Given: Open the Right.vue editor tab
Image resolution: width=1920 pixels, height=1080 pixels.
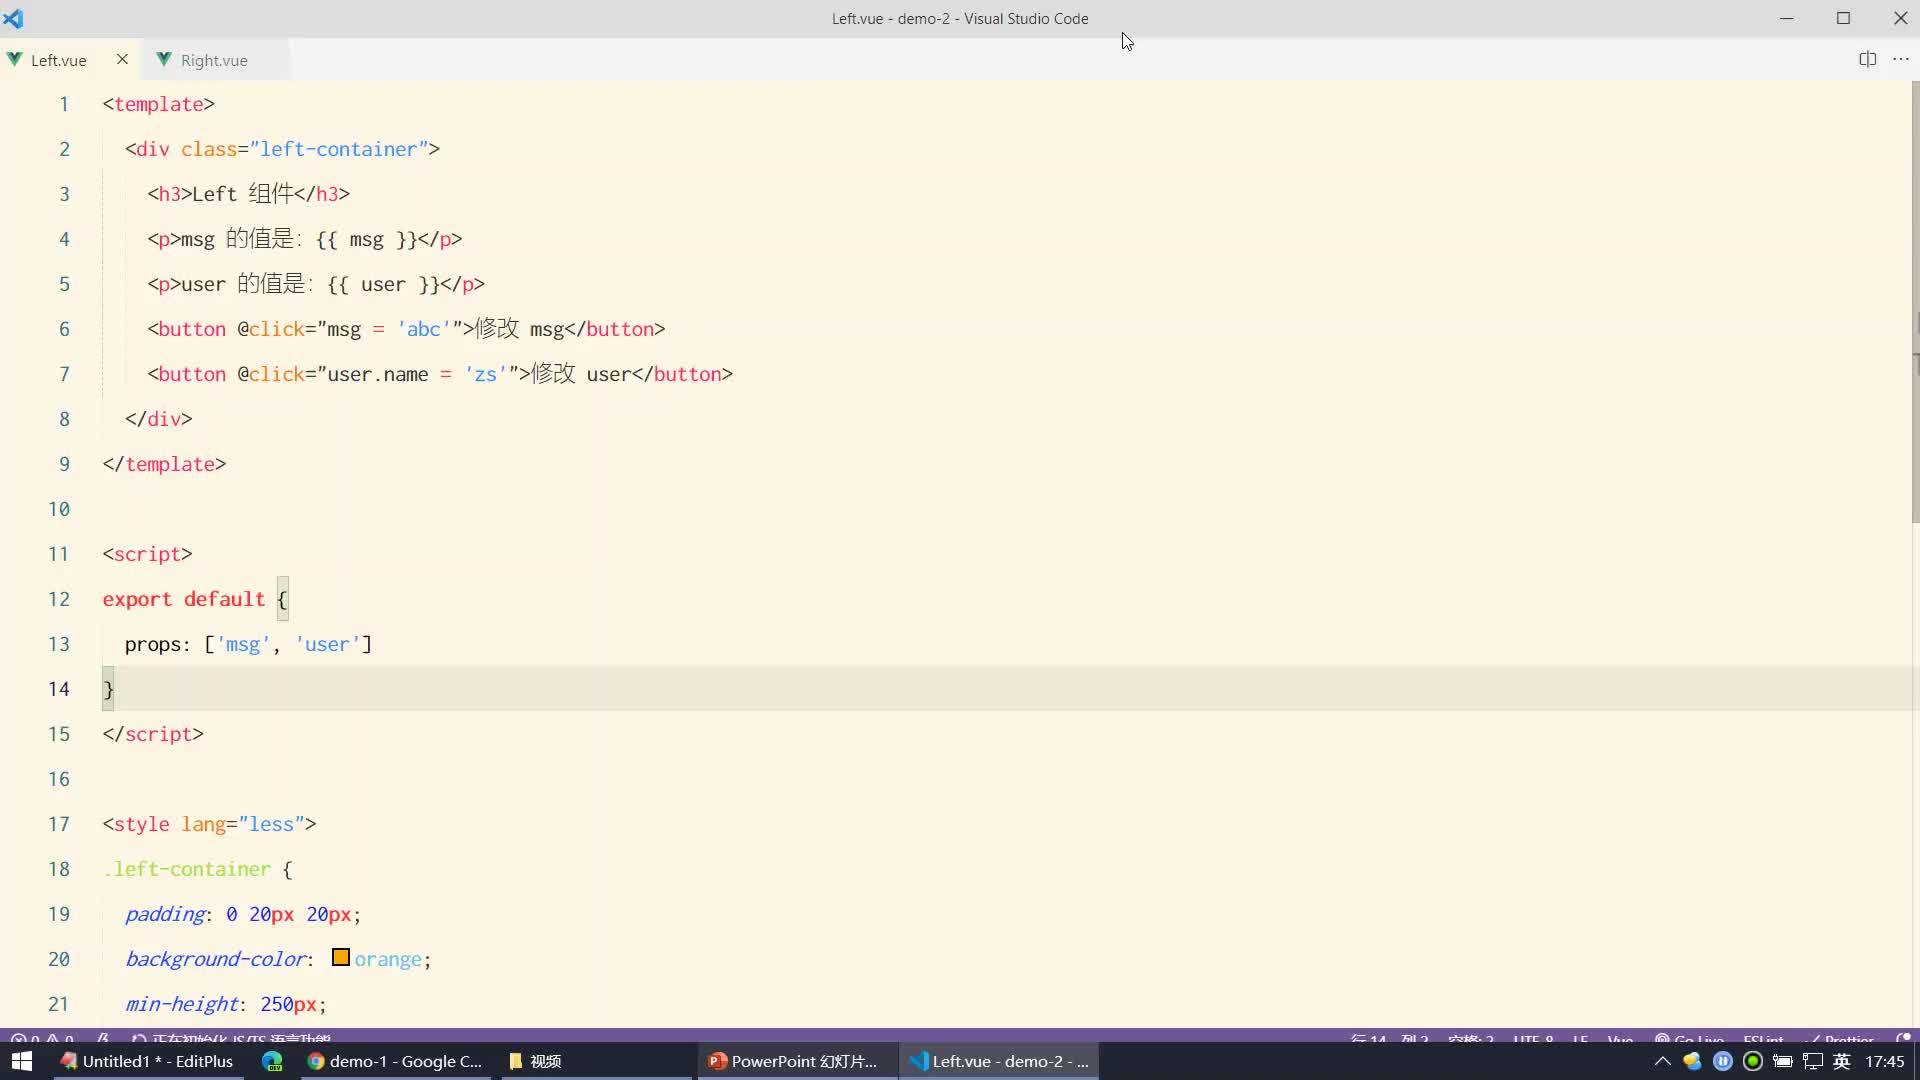Looking at the screenshot, I should (x=214, y=60).
